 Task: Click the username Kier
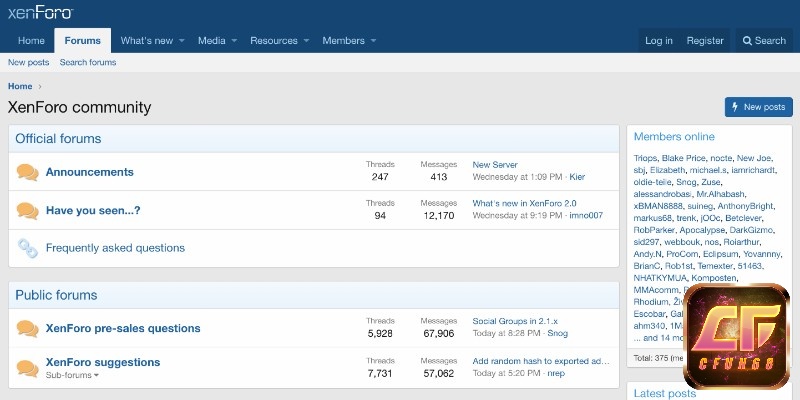577,177
